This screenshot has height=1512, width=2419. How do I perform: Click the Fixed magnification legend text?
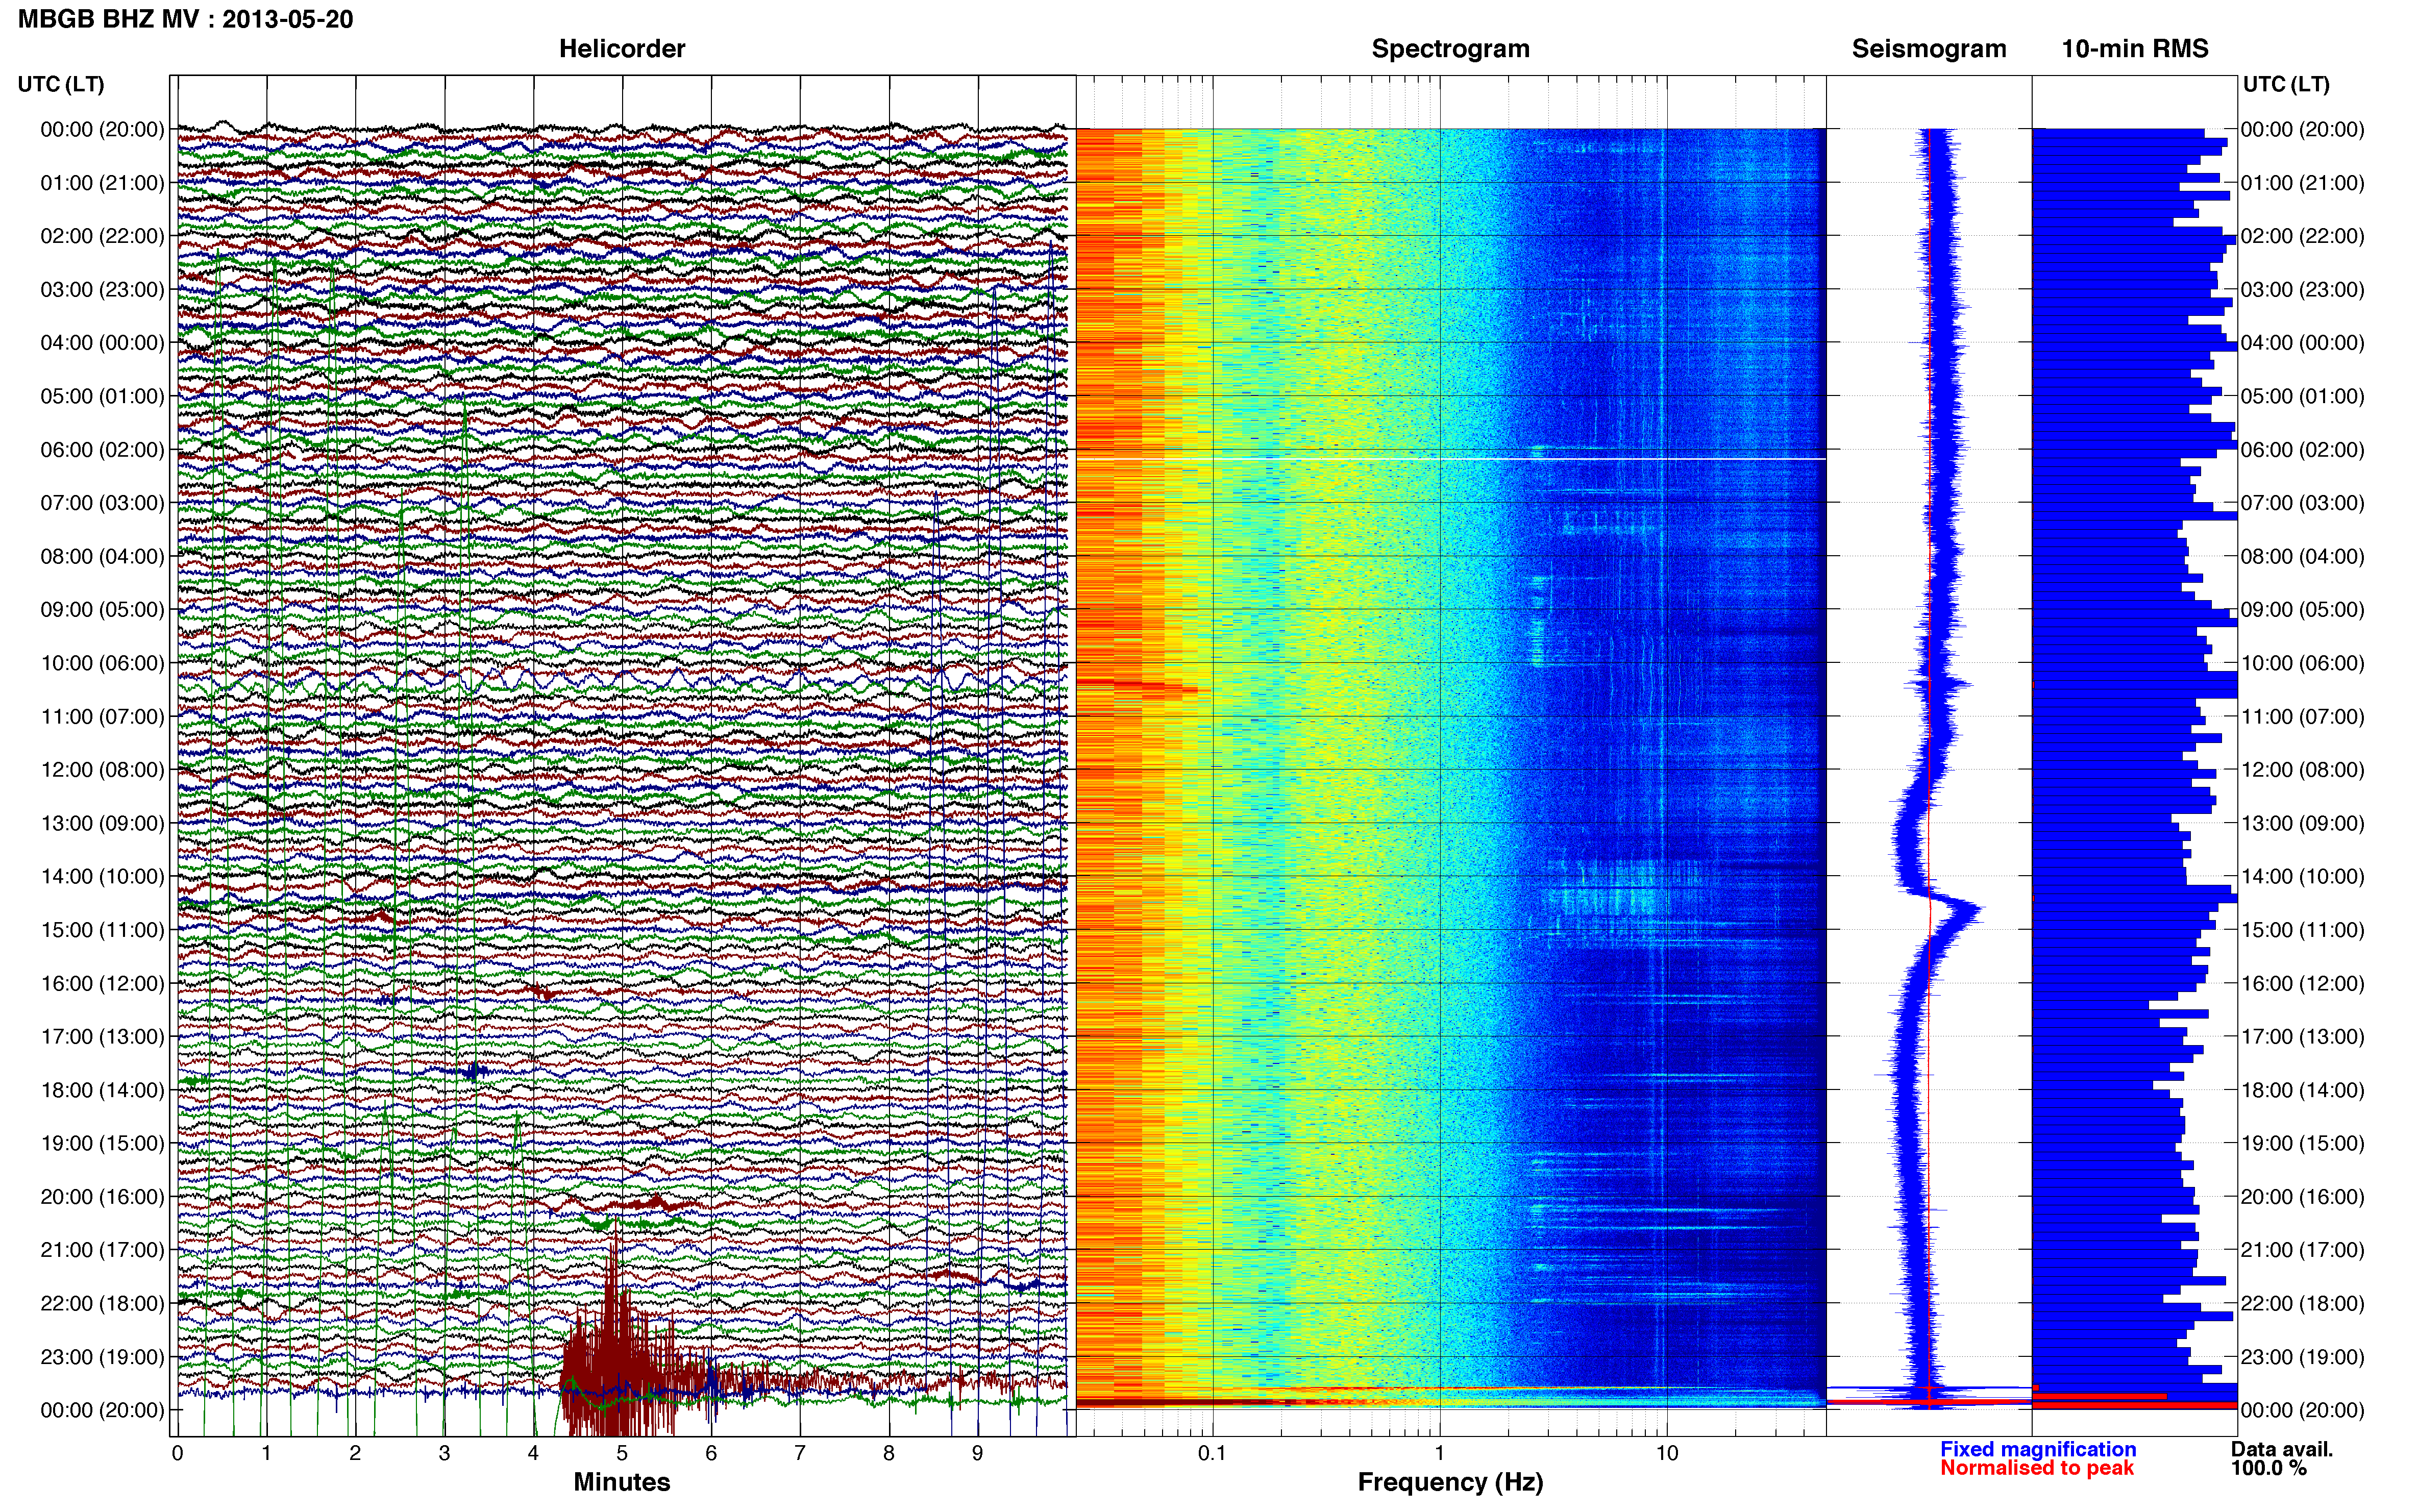pyautogui.click(x=2038, y=1449)
